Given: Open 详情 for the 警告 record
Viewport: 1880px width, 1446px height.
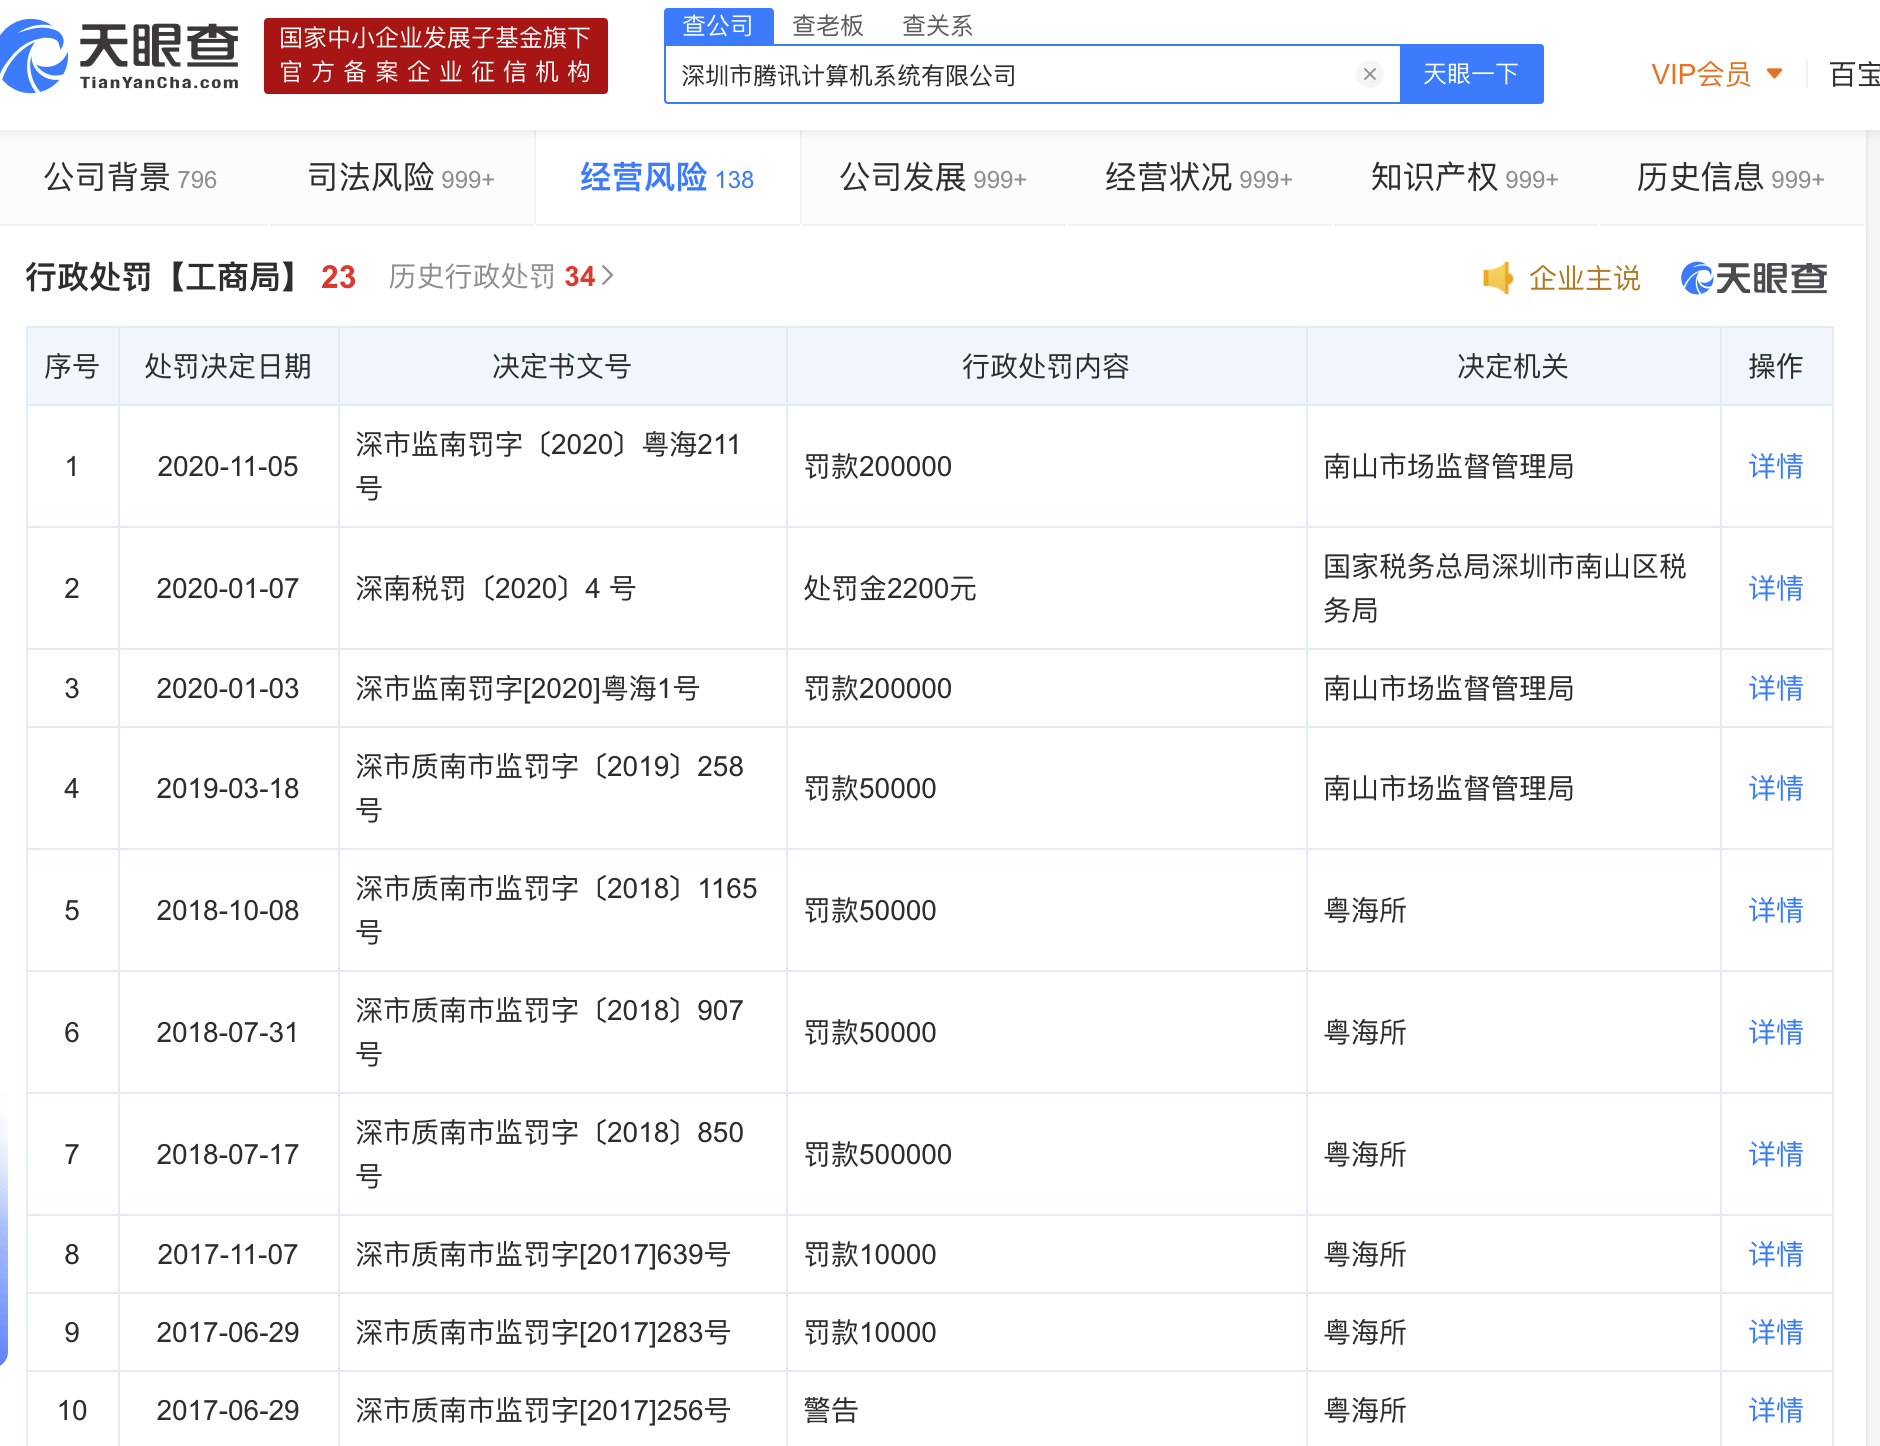Looking at the screenshot, I should pos(1775,1410).
